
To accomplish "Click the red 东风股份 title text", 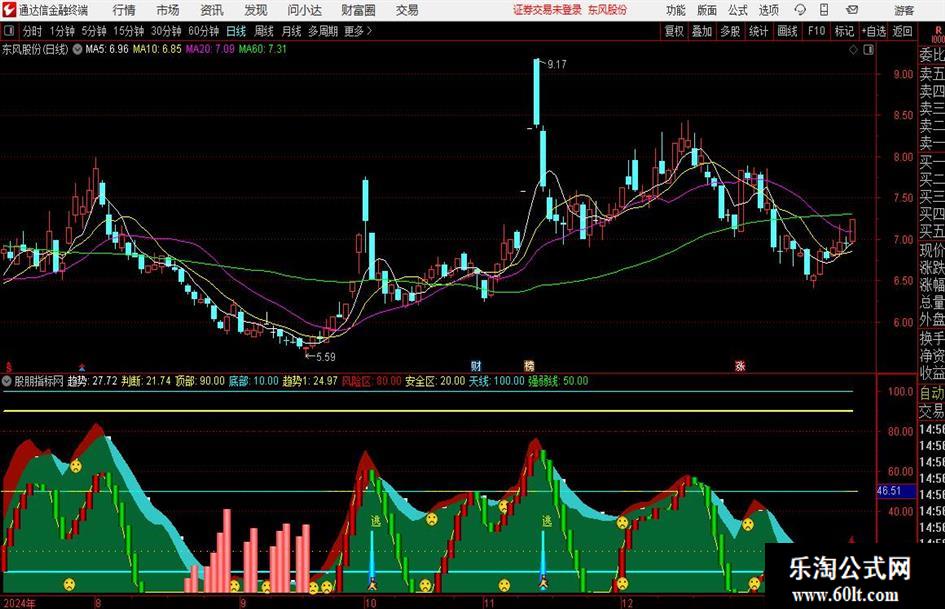I will click(x=608, y=10).
